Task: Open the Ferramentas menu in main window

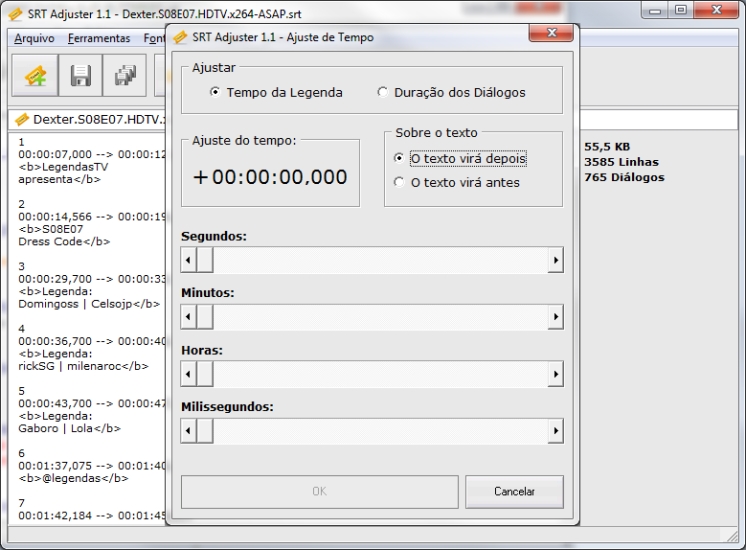Action: (99, 38)
